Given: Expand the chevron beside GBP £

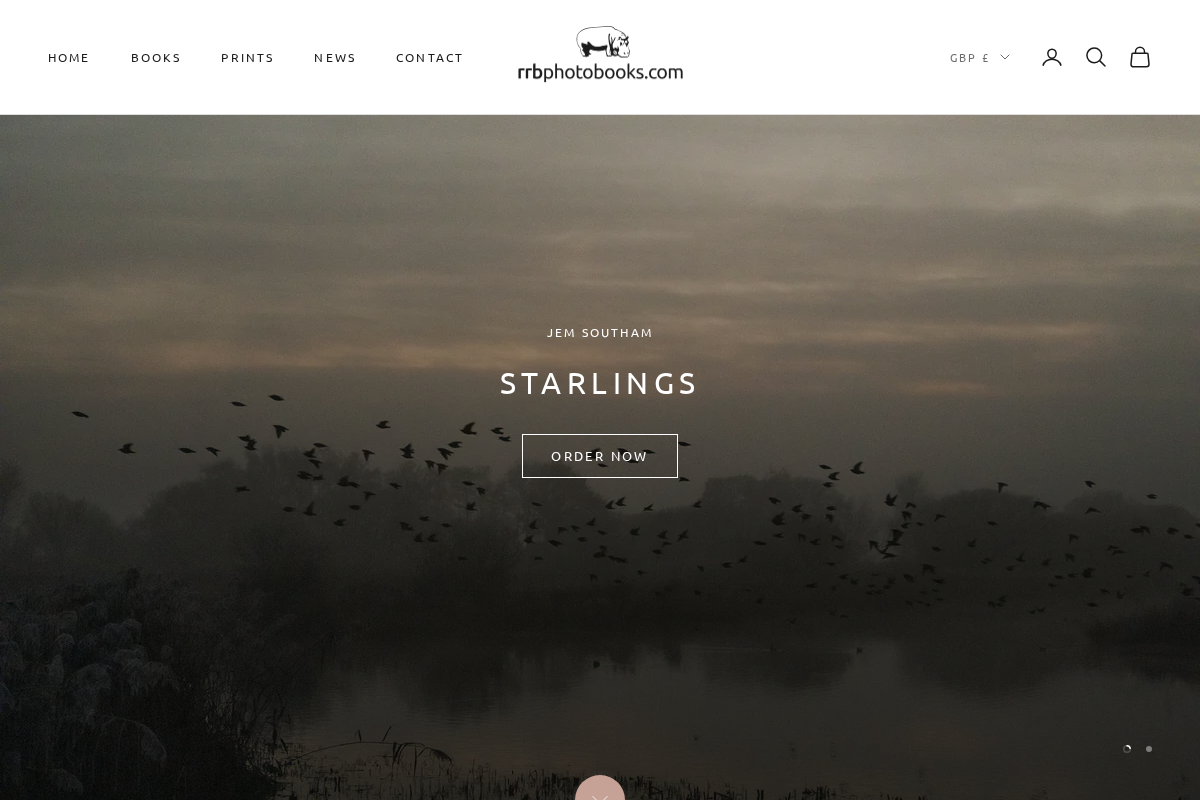Looking at the screenshot, I should click(1005, 58).
